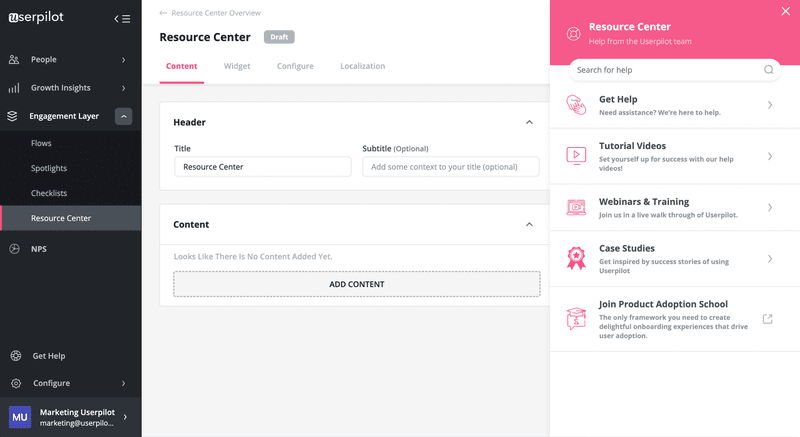This screenshot has height=437, width=800.
Task: Switch to the Localization tab
Action: click(363, 66)
